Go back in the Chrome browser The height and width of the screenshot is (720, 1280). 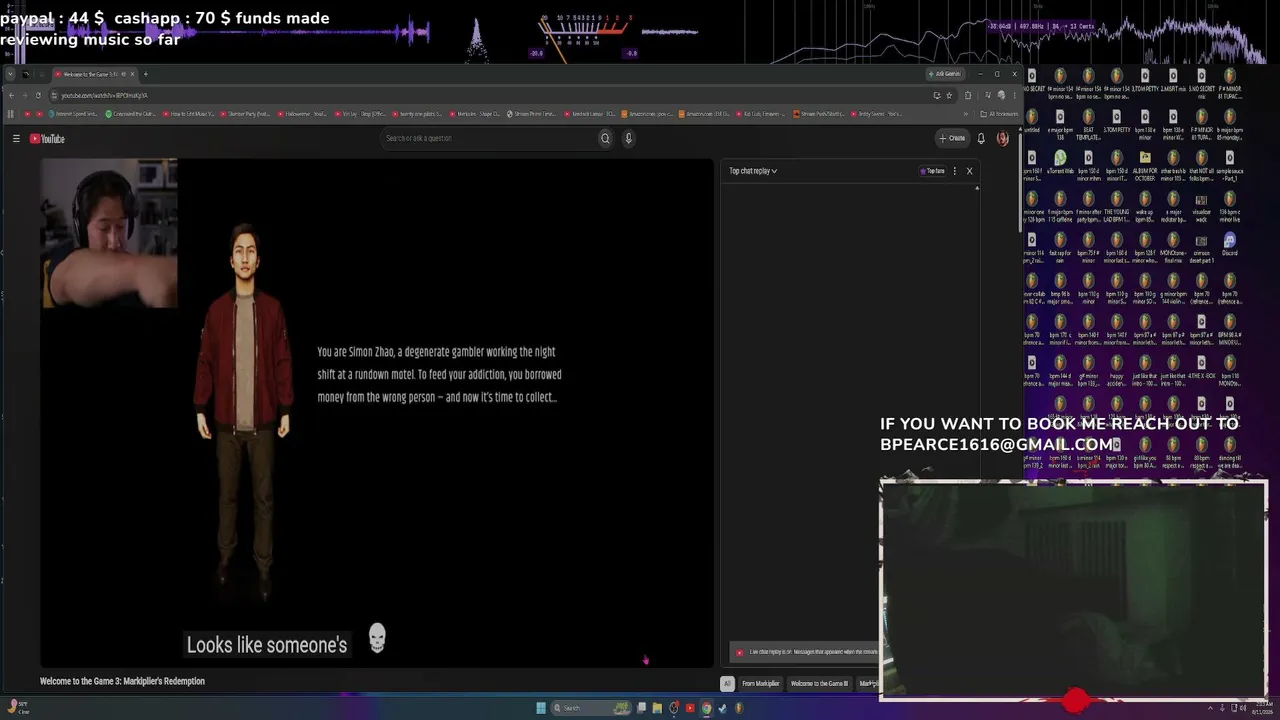pyautogui.click(x=11, y=95)
